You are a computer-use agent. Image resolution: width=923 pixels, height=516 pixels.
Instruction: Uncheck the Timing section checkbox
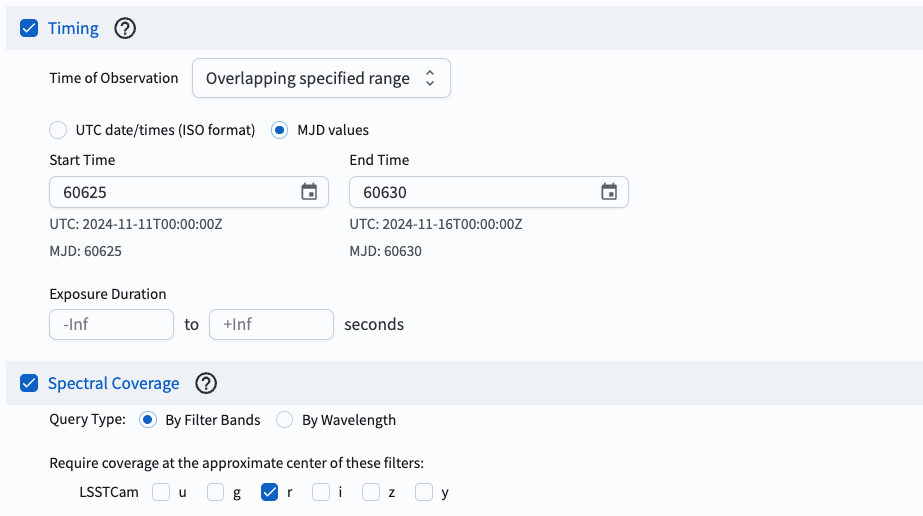tap(29, 28)
